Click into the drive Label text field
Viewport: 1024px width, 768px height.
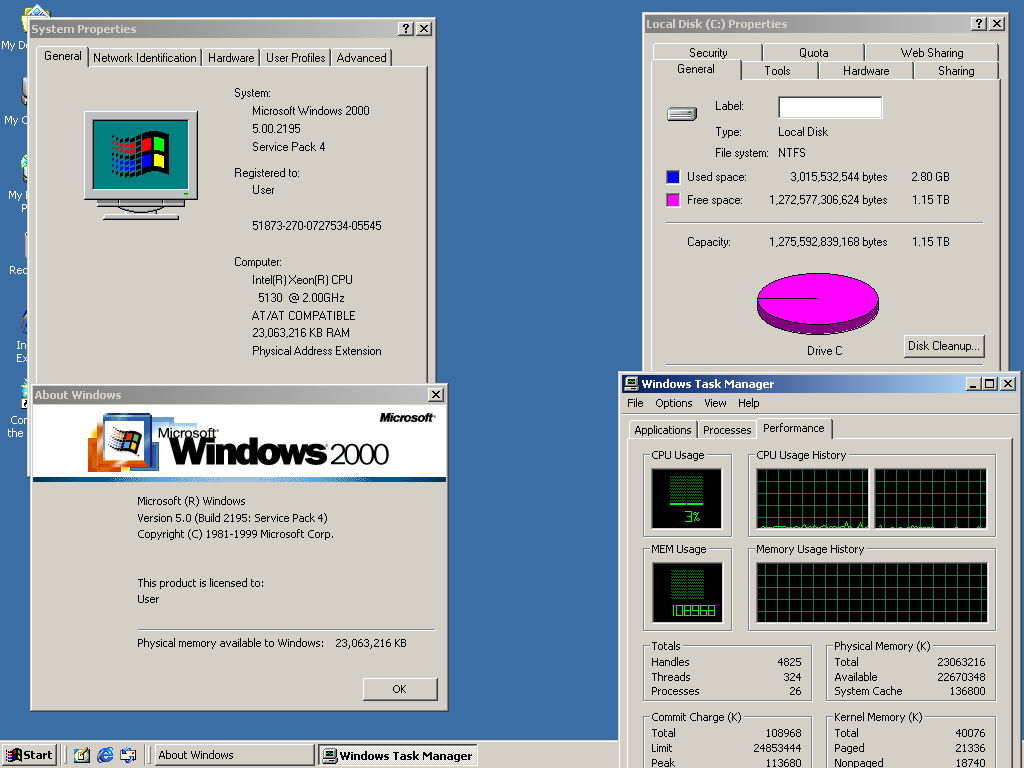point(830,107)
